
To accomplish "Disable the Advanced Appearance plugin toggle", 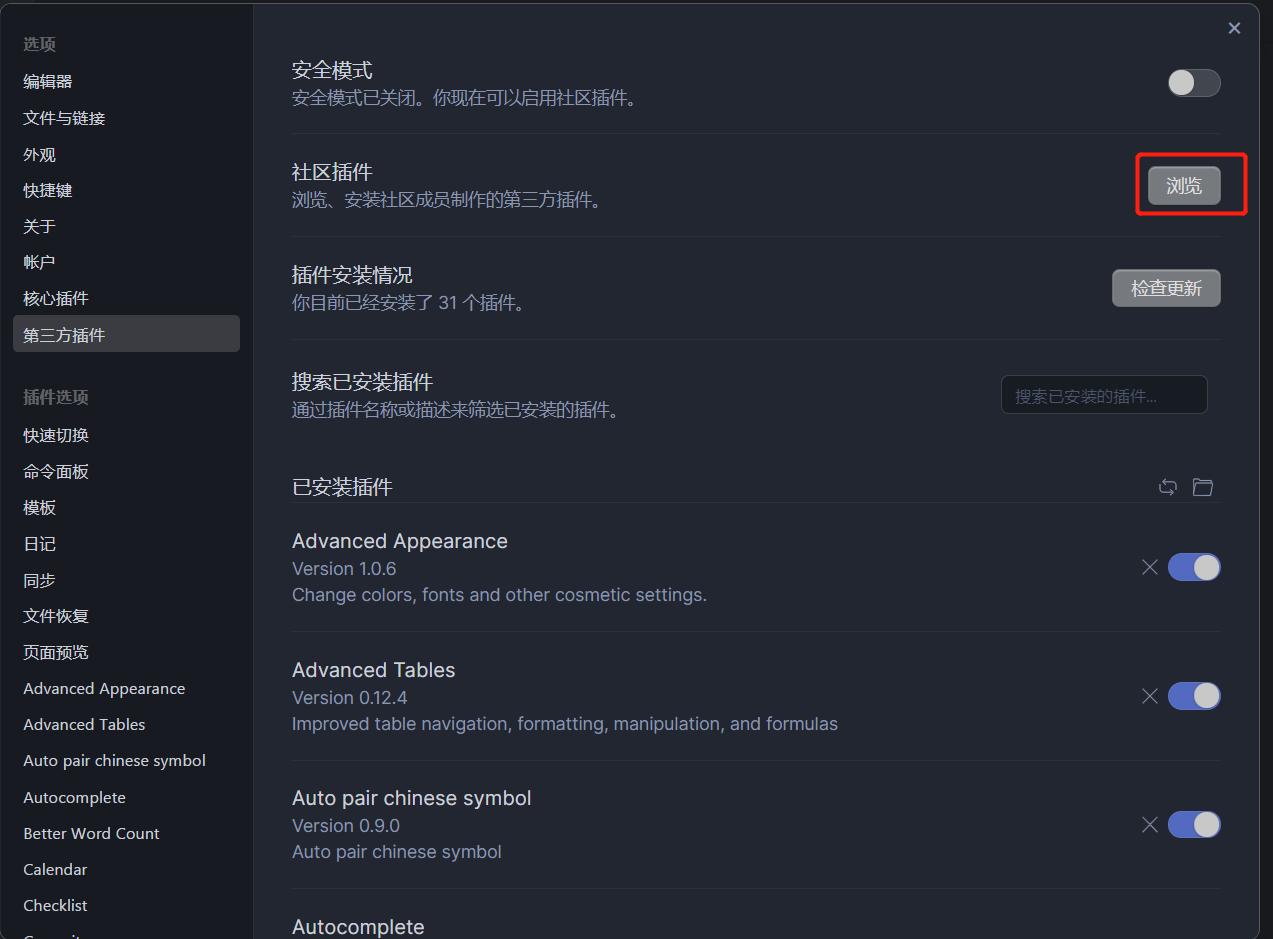I will coord(1194,567).
